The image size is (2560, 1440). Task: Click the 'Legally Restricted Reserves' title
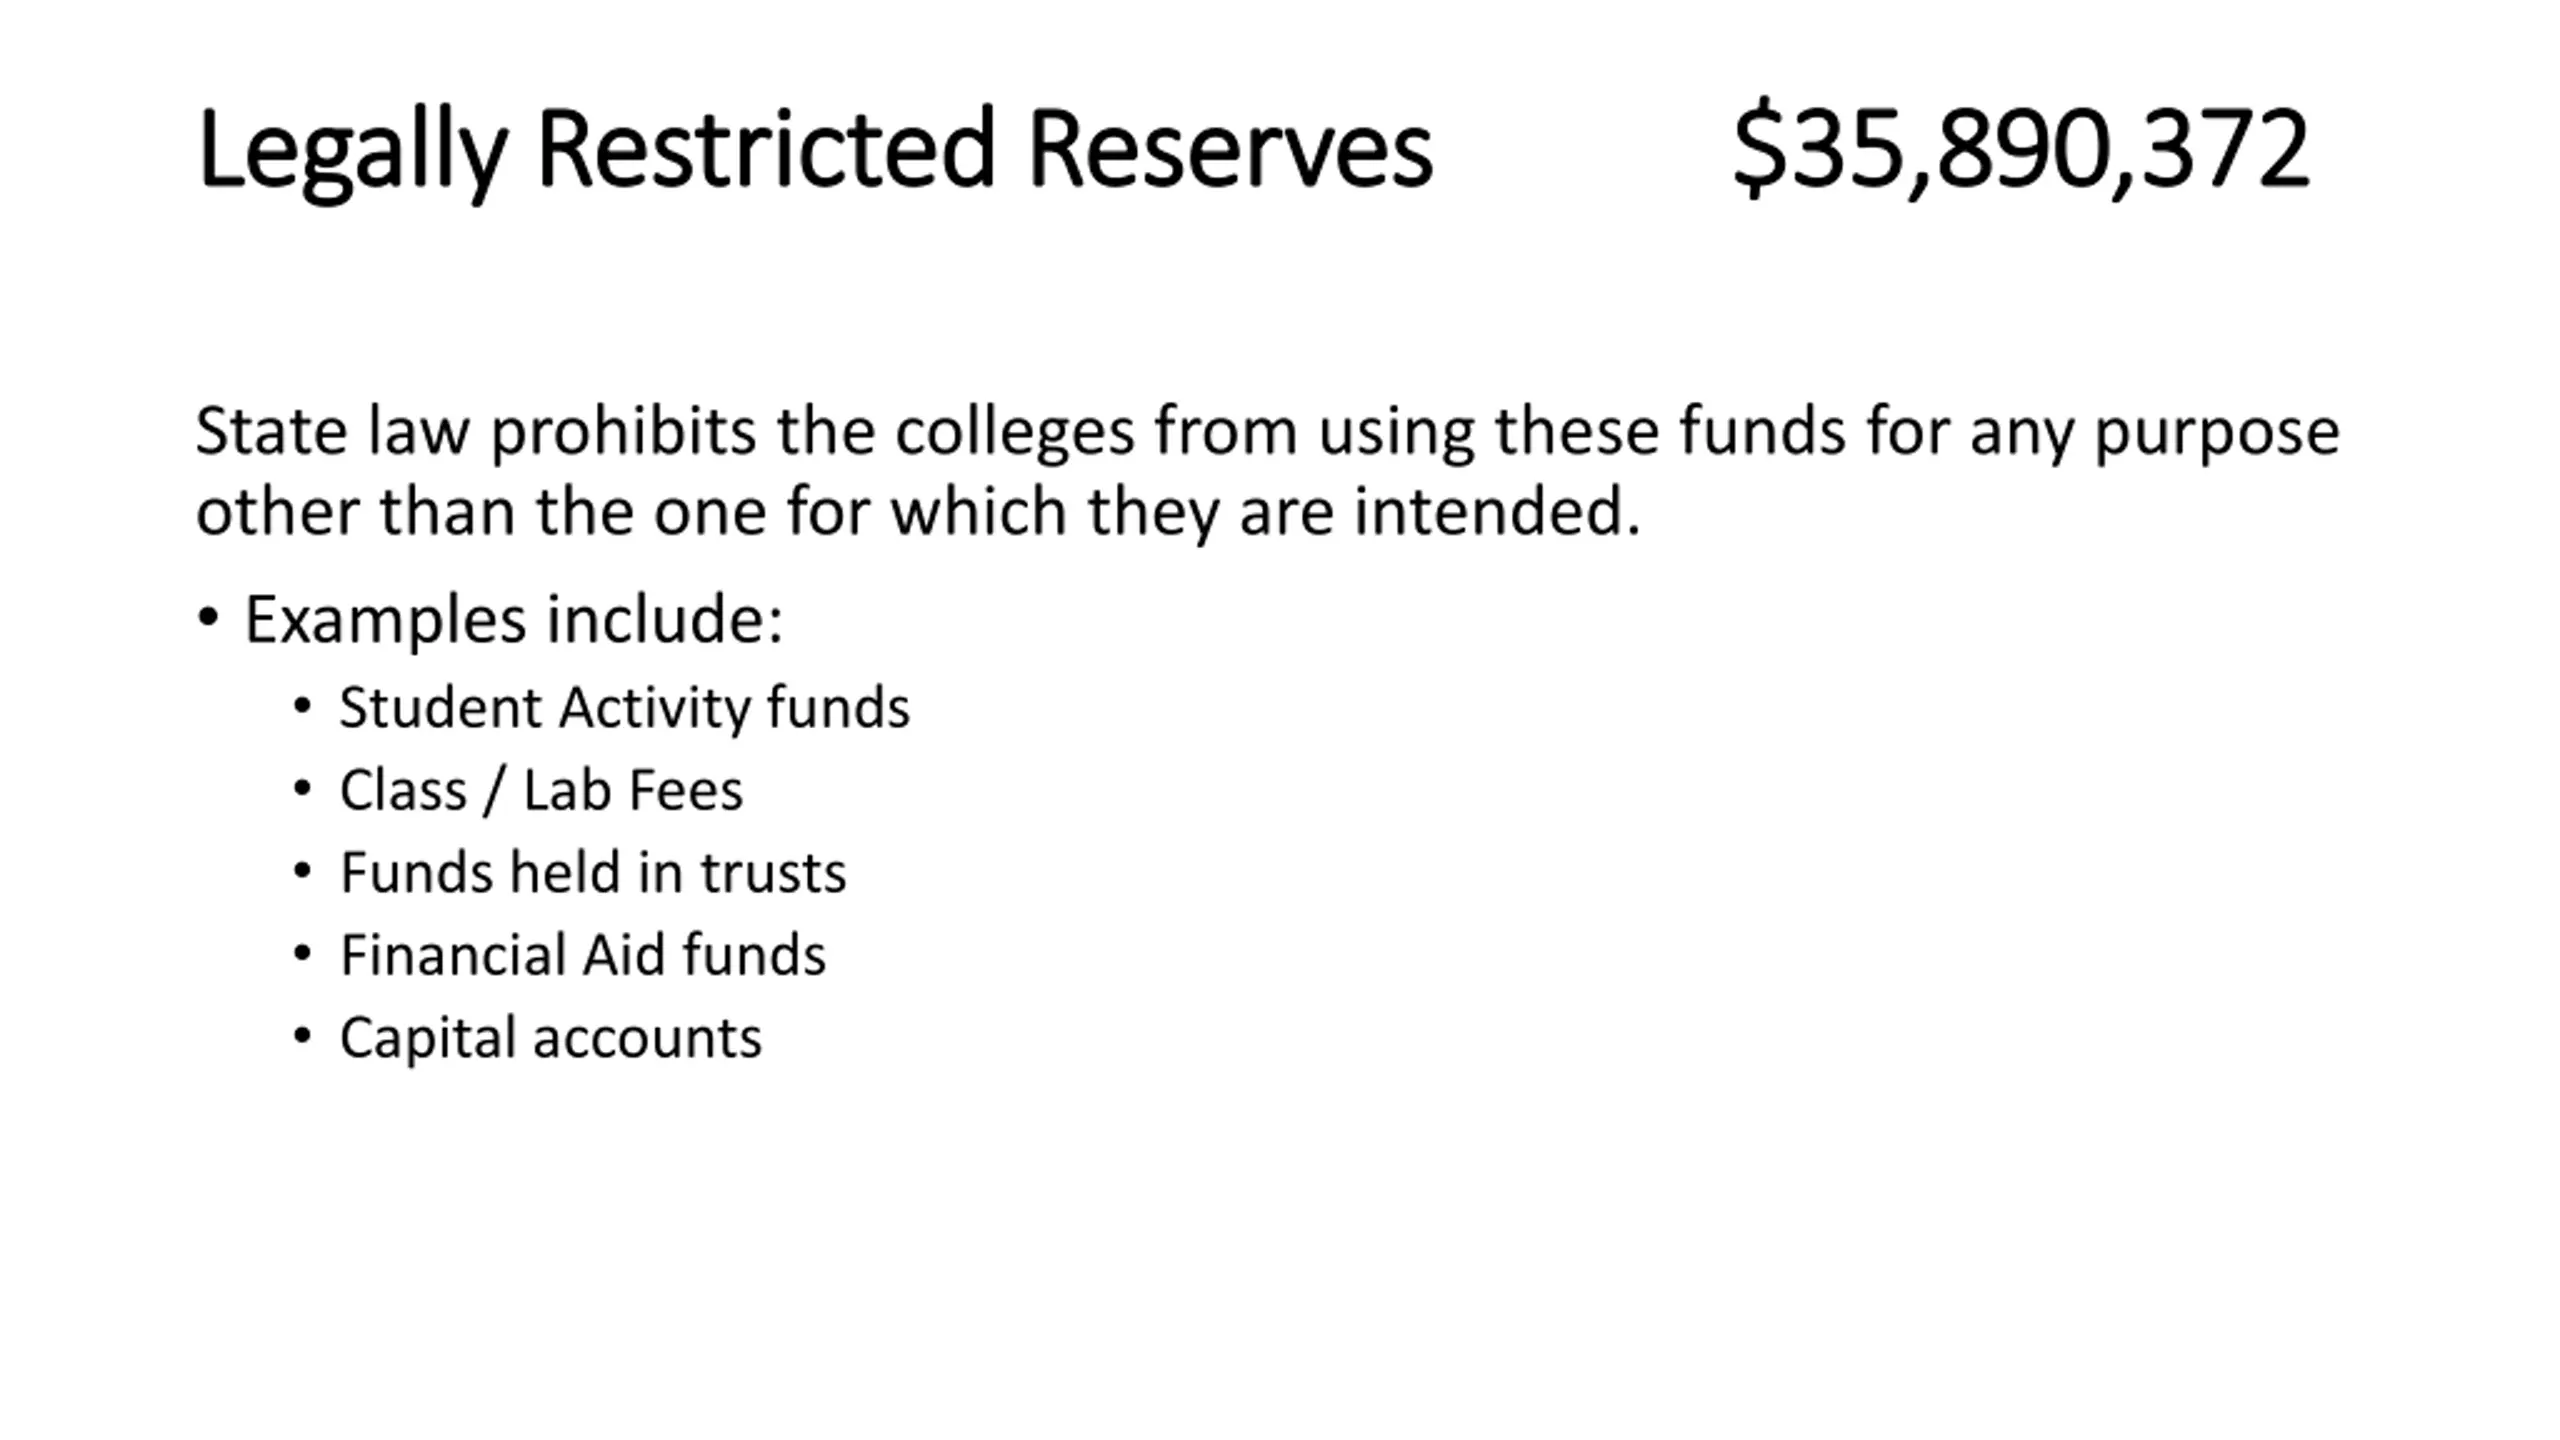click(815, 150)
